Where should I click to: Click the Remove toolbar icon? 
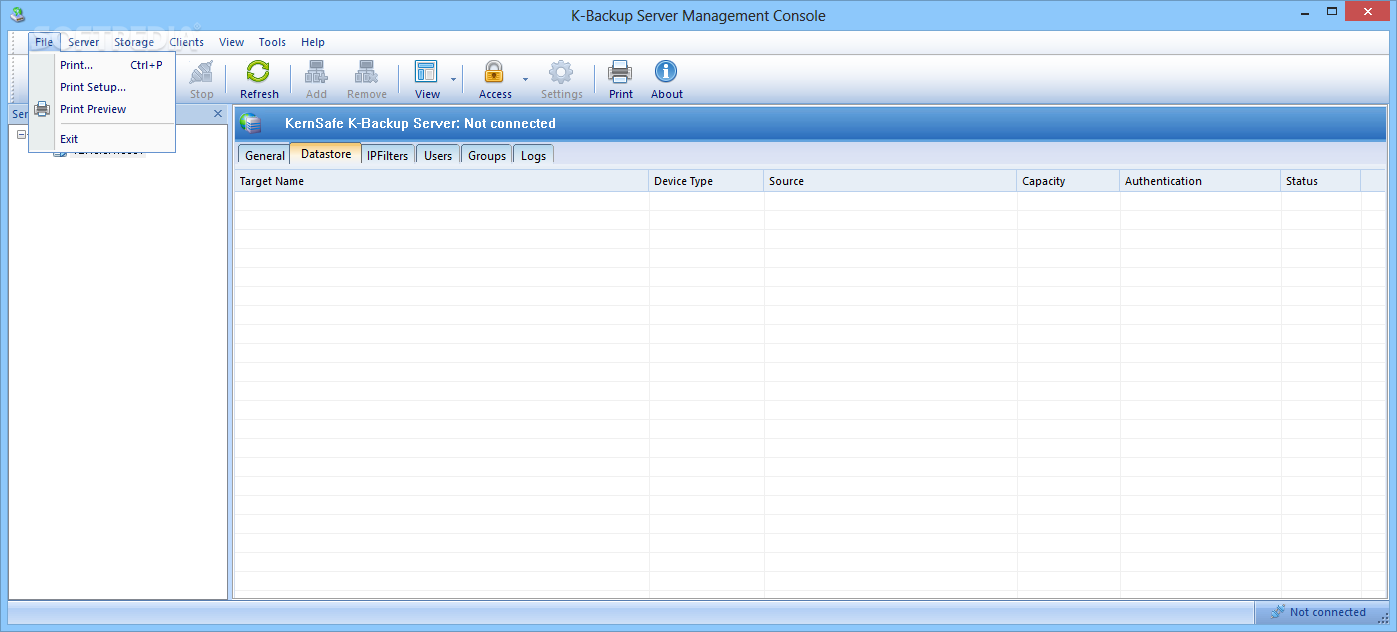coord(366,72)
